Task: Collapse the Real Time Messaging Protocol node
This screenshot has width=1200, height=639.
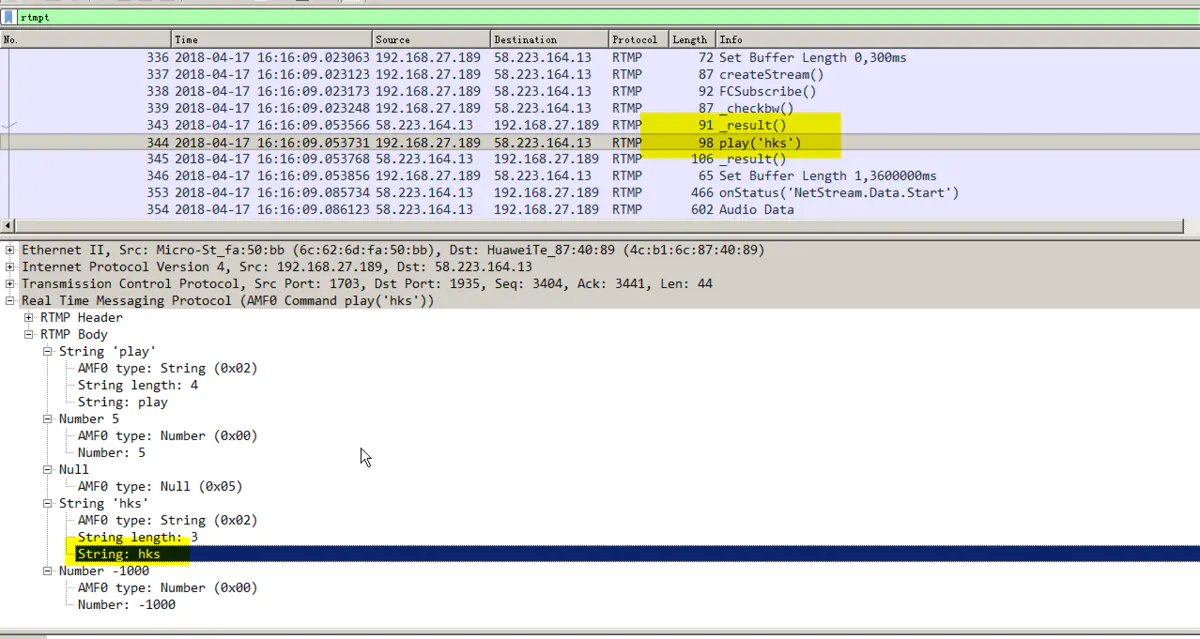Action: coord(11,301)
